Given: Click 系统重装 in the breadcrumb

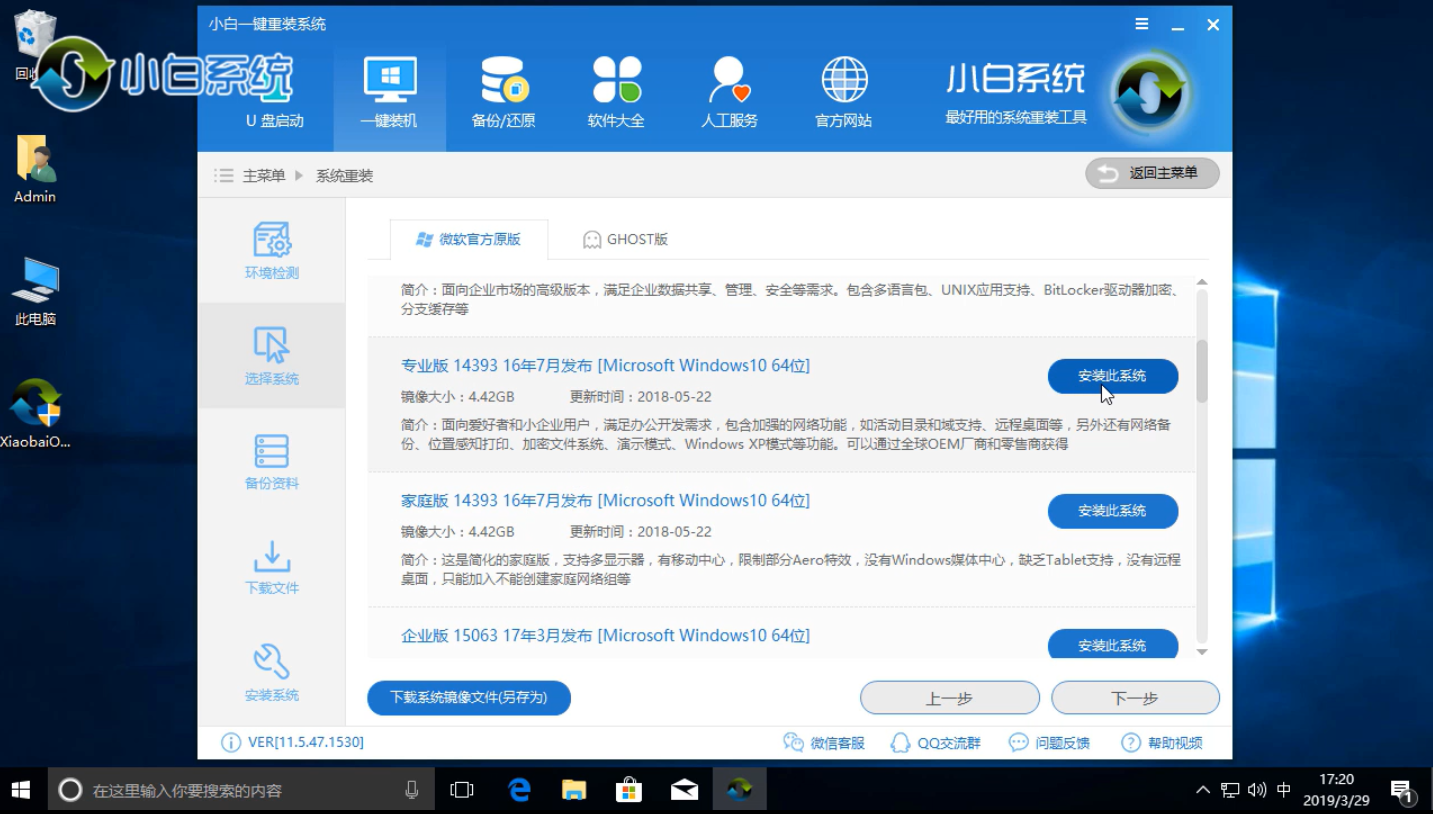Looking at the screenshot, I should pyautogui.click(x=344, y=176).
